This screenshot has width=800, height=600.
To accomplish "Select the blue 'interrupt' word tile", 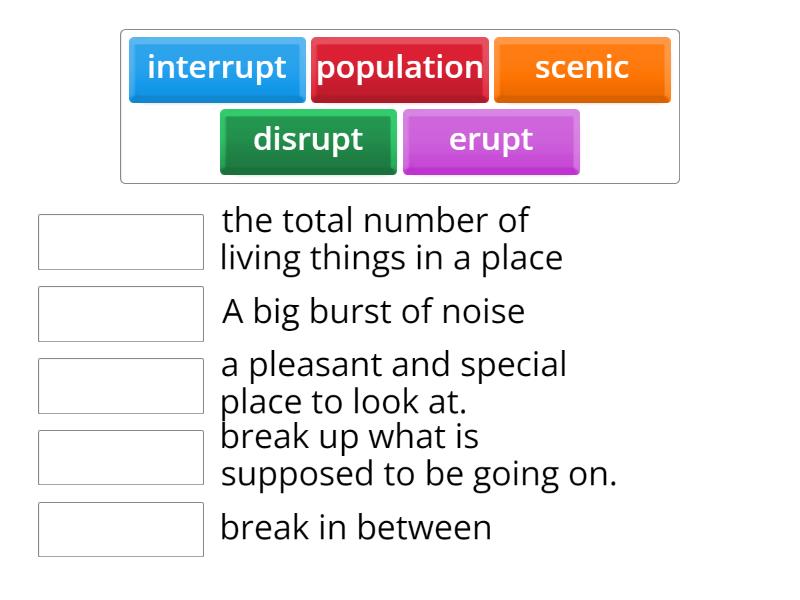I will pos(217,69).
